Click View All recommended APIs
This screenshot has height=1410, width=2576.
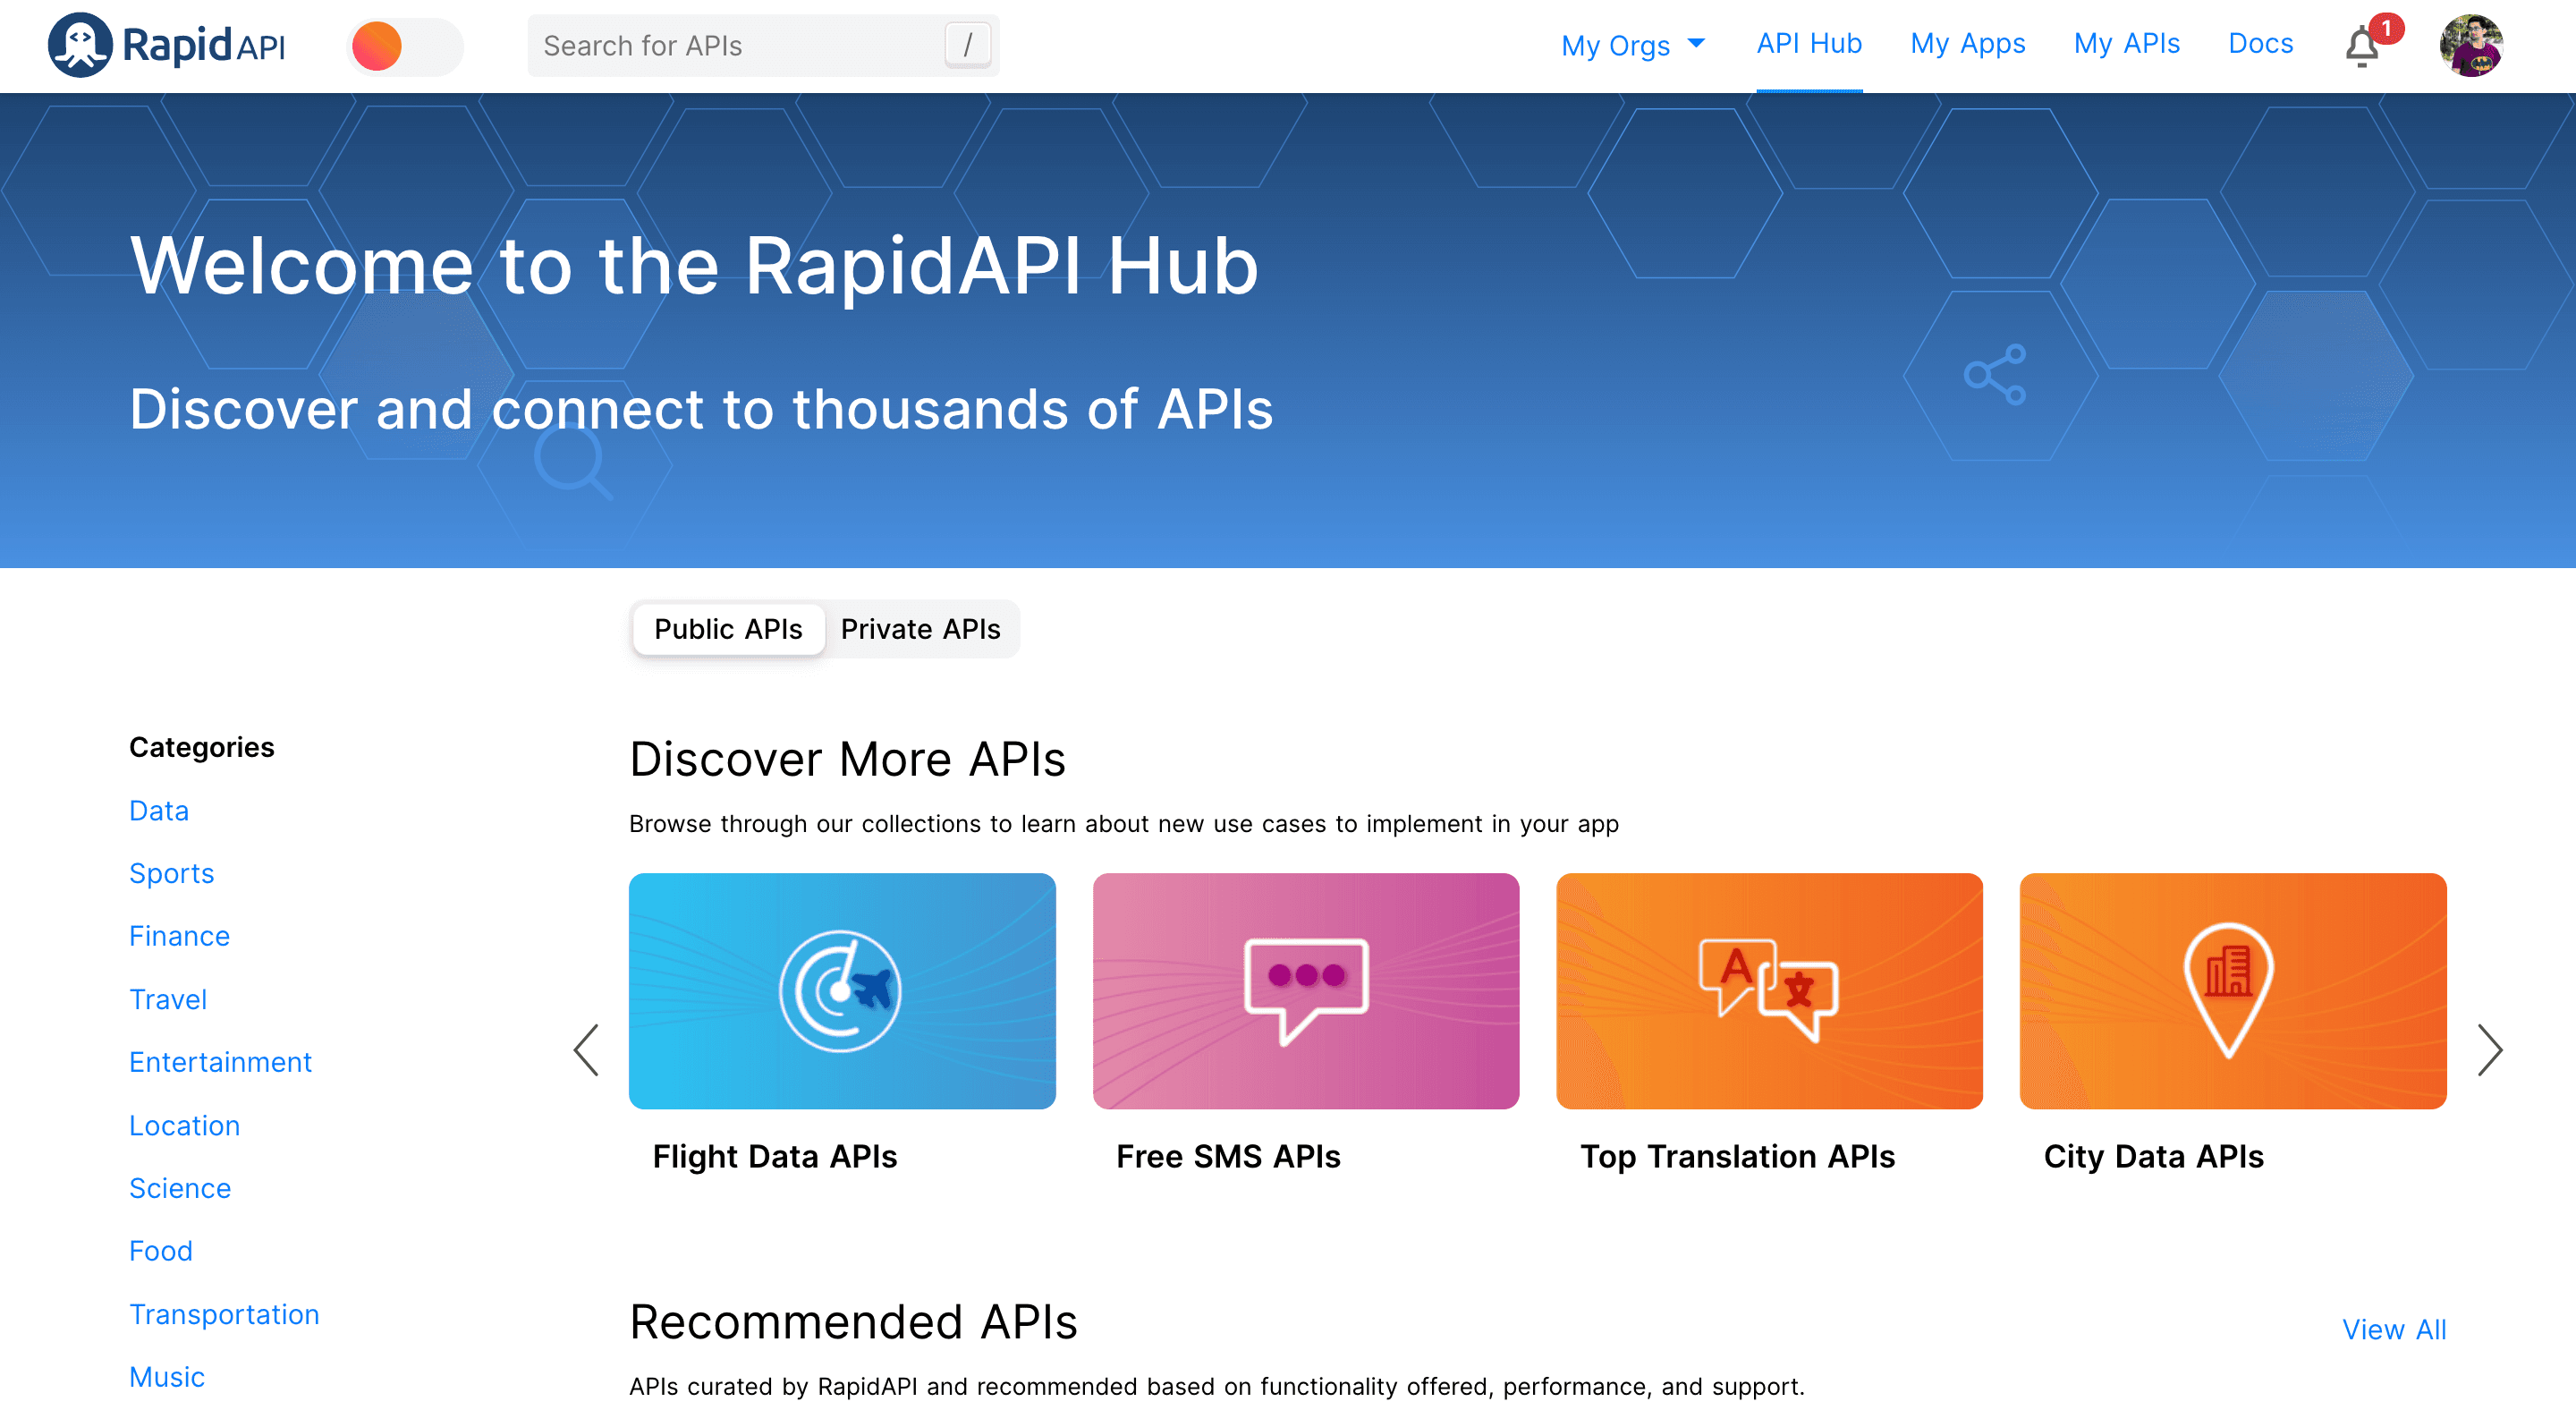click(2394, 1330)
